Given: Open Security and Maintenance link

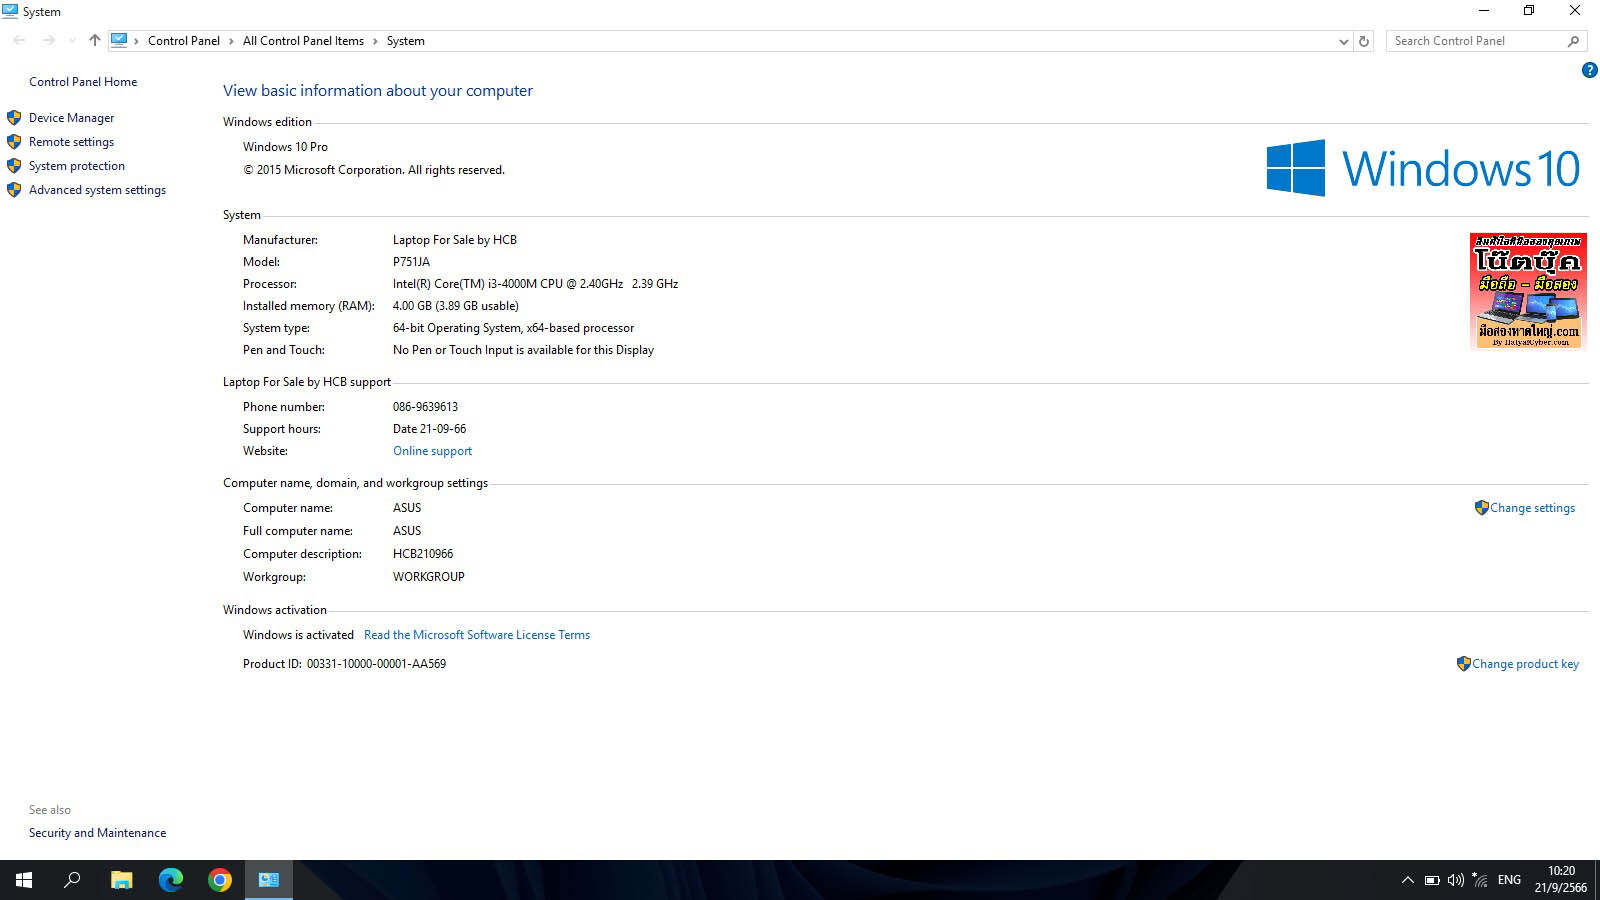Looking at the screenshot, I should [x=97, y=833].
